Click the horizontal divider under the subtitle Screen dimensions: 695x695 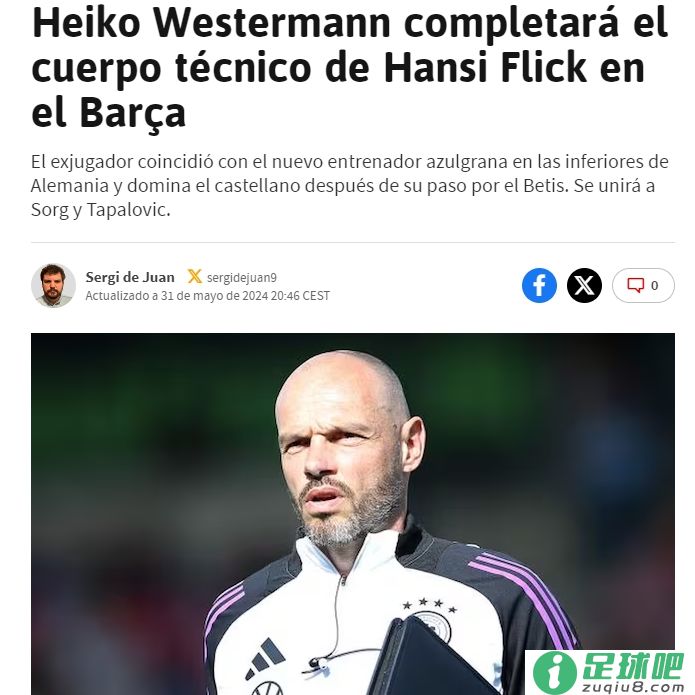tap(353, 242)
